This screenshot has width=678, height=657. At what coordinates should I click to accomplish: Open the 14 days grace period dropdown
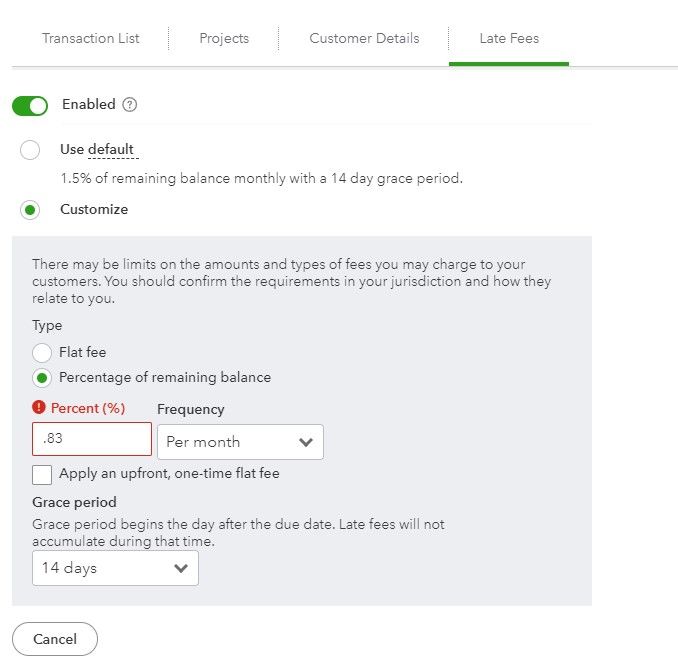(115, 568)
